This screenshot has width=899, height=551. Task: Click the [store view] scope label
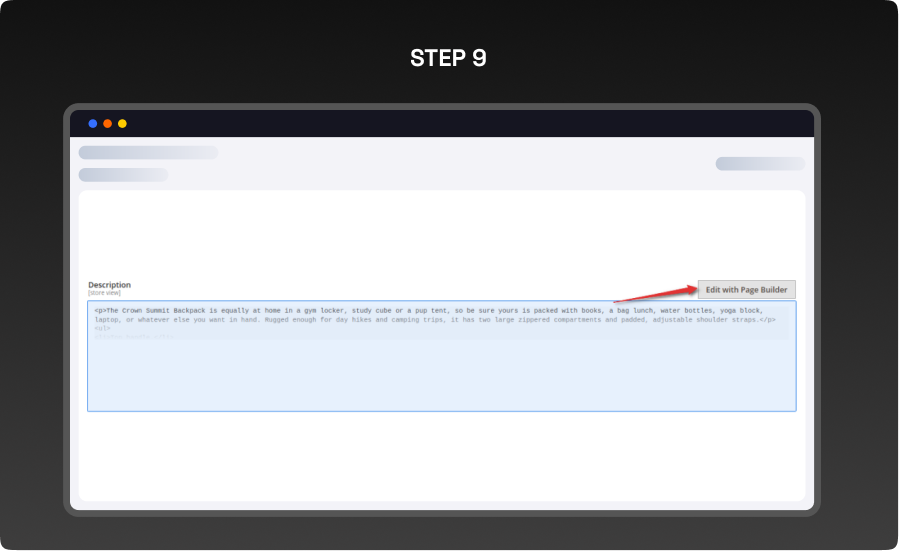(104, 293)
